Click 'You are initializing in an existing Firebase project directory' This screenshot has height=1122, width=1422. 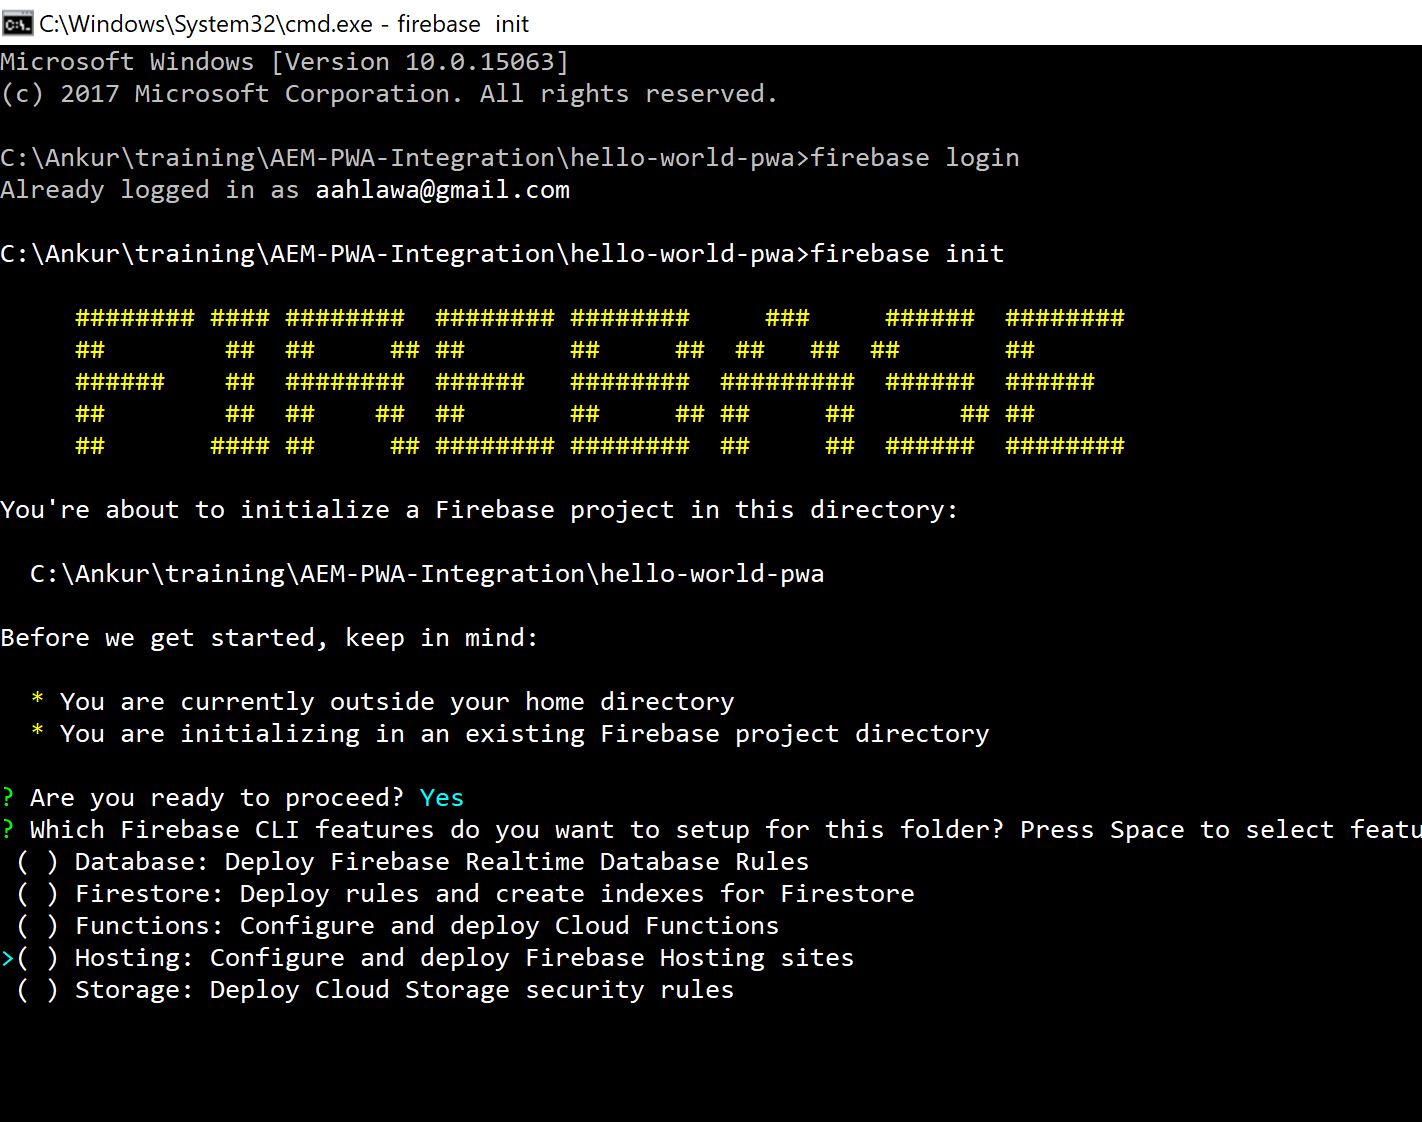[524, 734]
